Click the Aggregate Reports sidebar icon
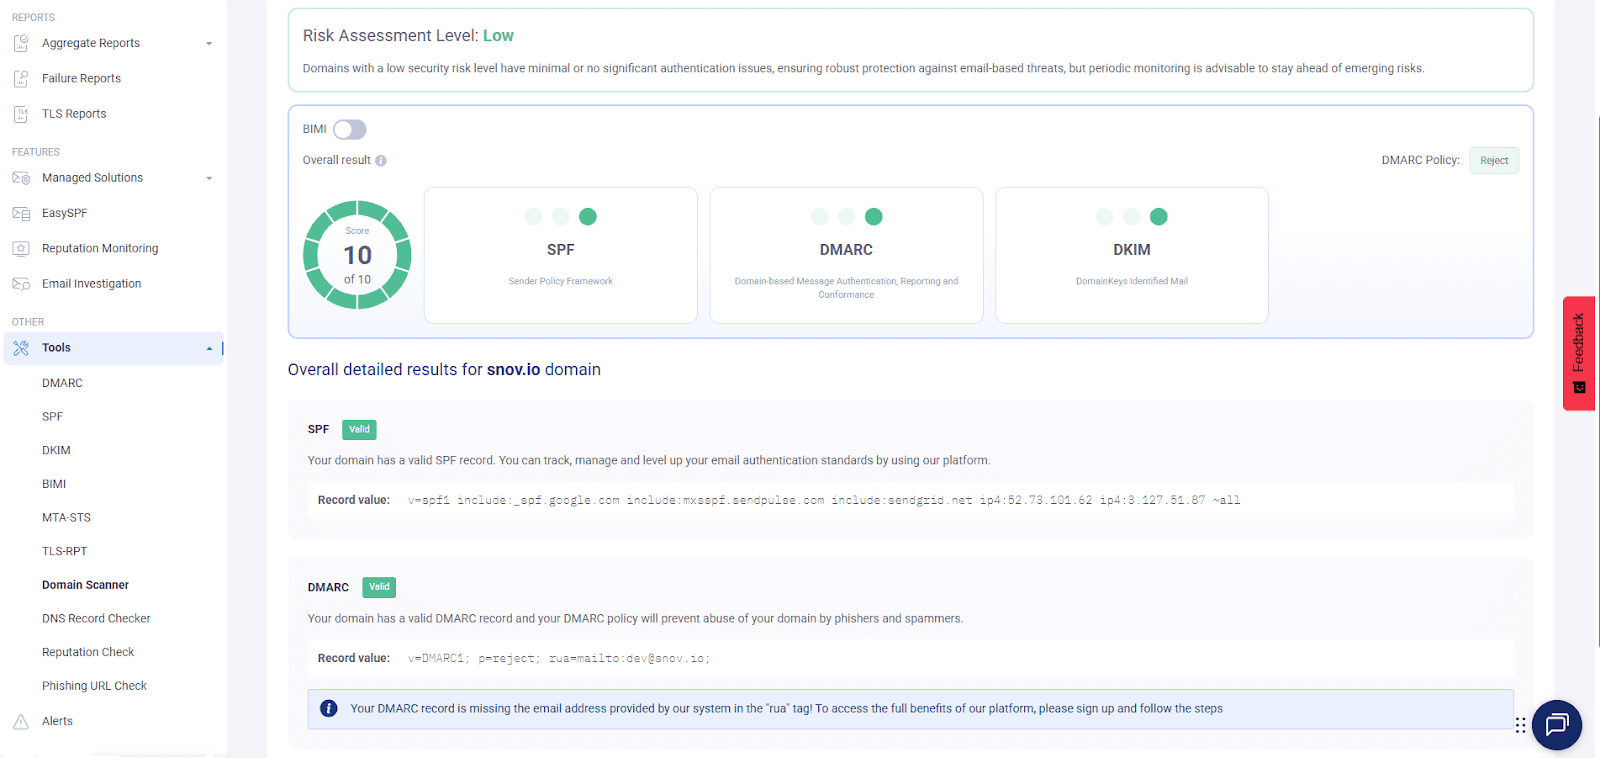The image size is (1600, 758). (x=21, y=43)
